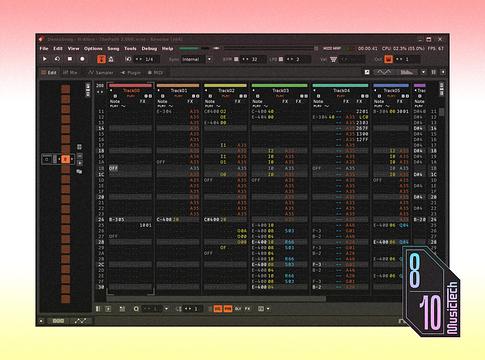
Task: Click the quantize icon in bottom toolbar
Action: pyautogui.click(x=136, y=309)
